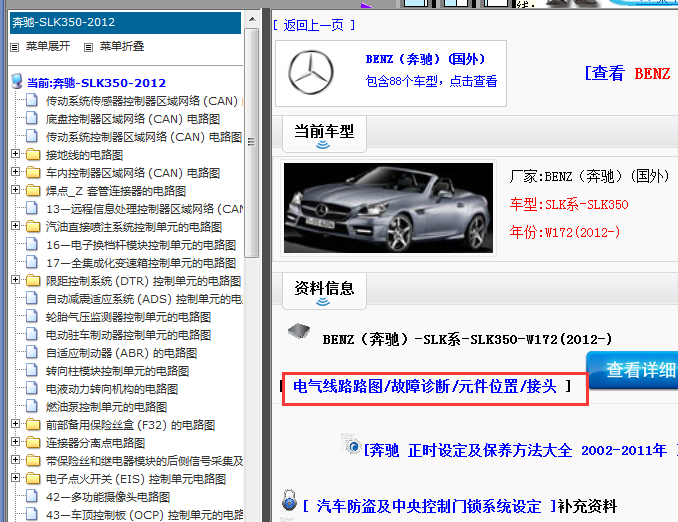The width and height of the screenshot is (678, 522).
Task: Select tree item 13—远程信息处理控制器区域网络
Action: coord(144,209)
